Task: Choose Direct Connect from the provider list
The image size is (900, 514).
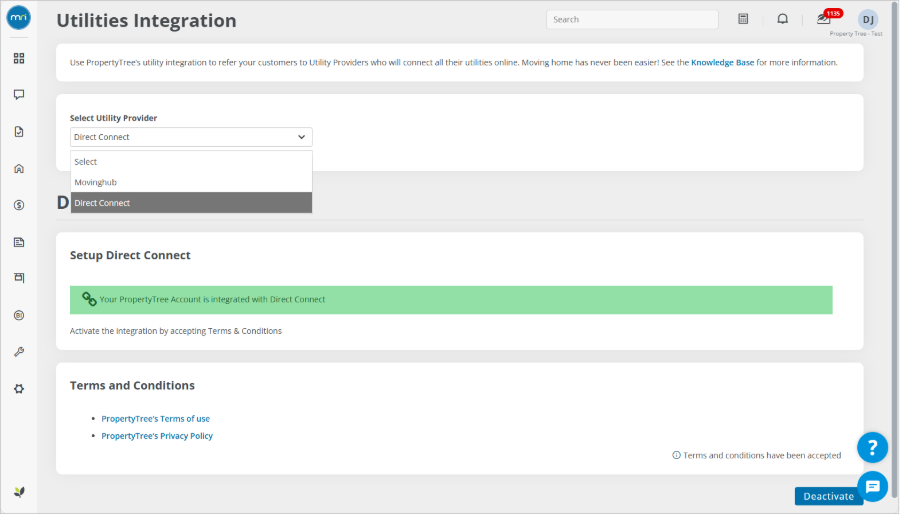Action: 191,203
